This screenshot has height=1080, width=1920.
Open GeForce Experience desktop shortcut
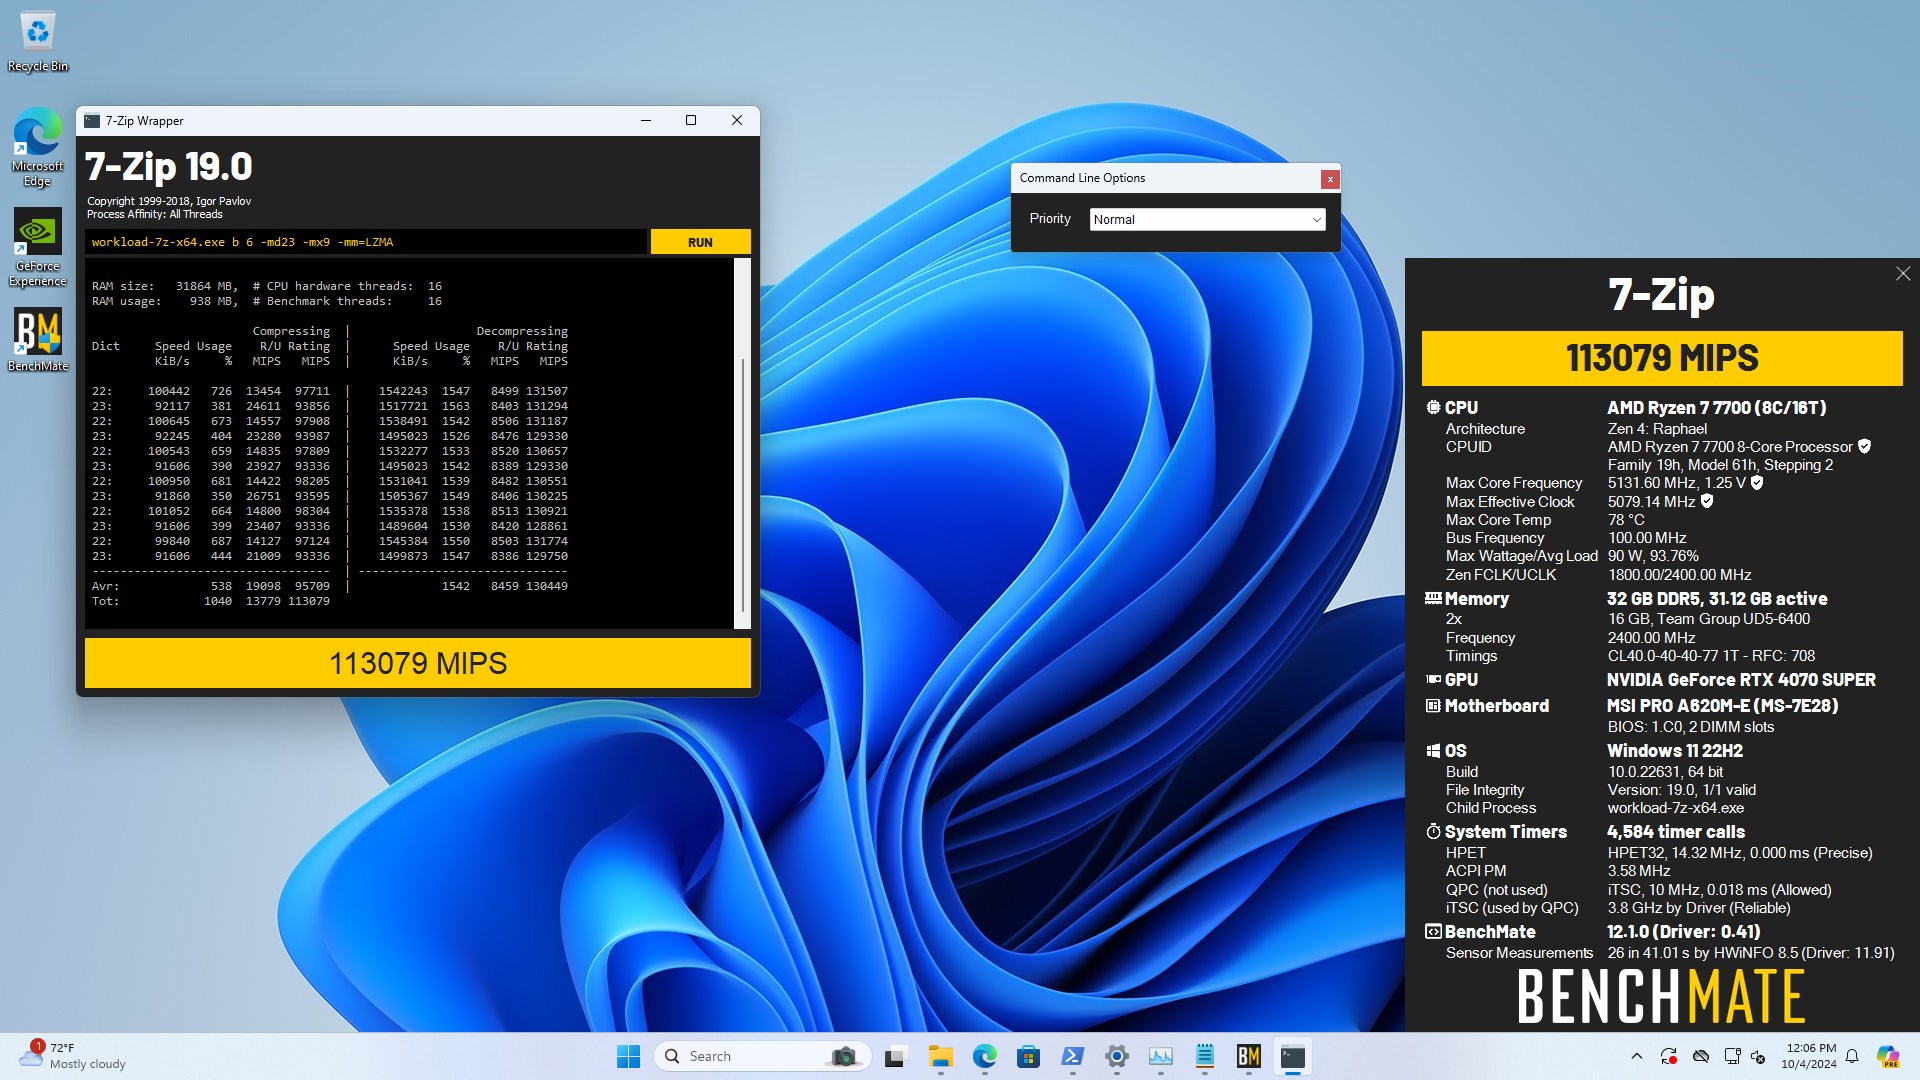[38, 248]
